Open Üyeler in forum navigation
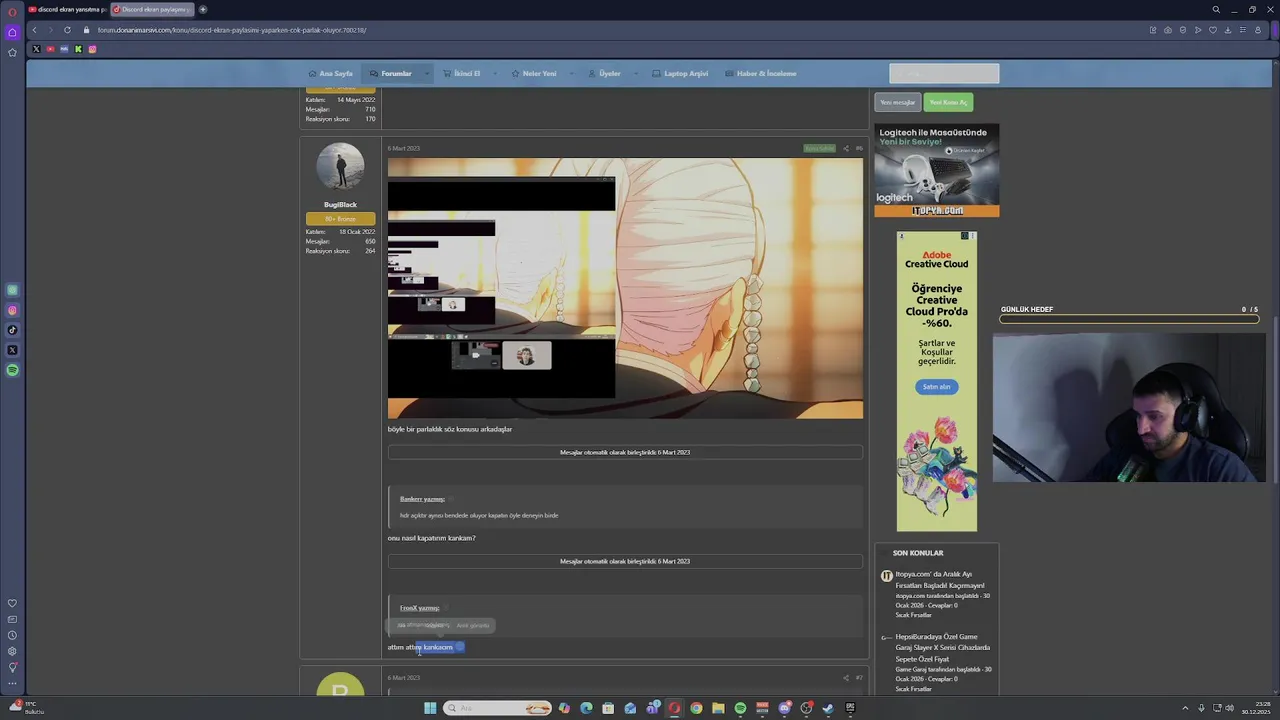1280x720 pixels. tap(605, 73)
